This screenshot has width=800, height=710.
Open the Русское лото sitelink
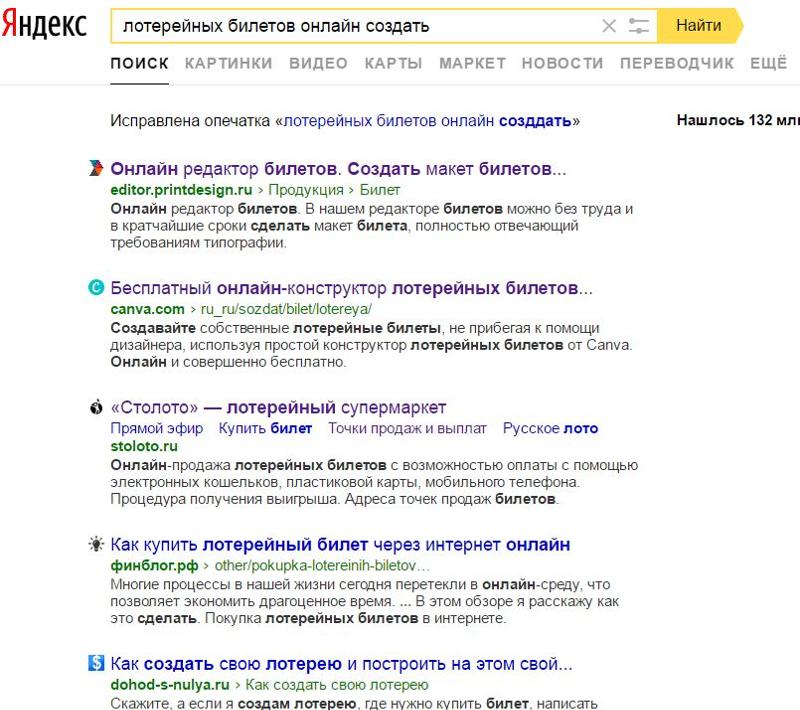pos(551,428)
